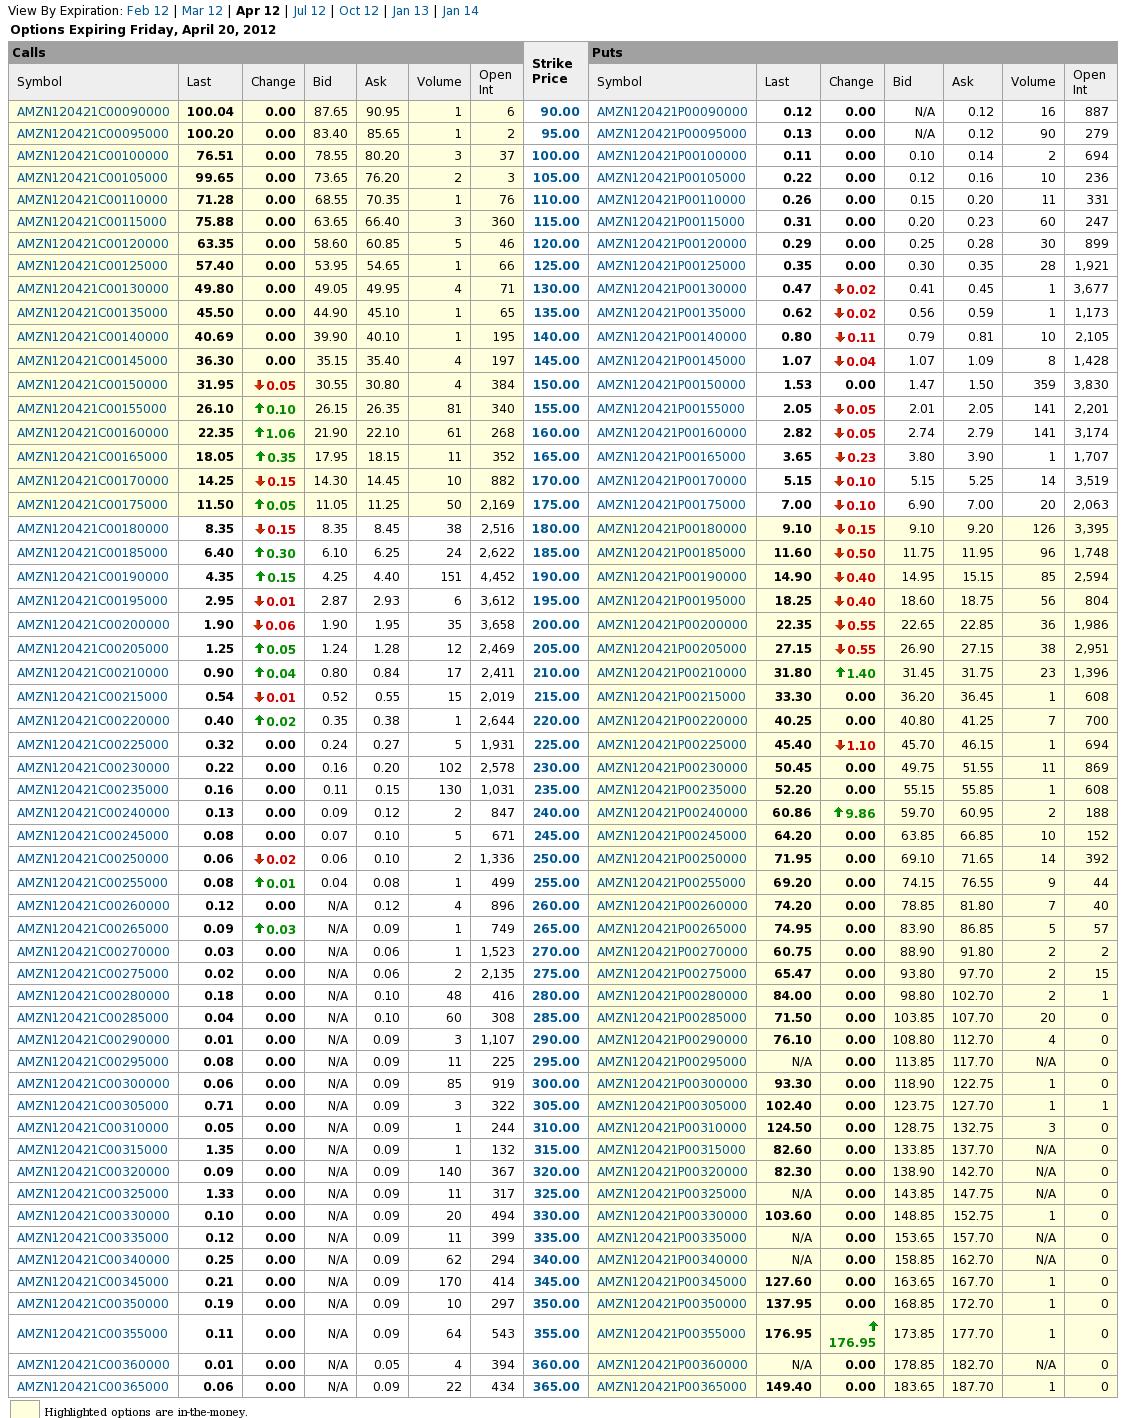Click the 365.00 strike price link
The image size is (1129, 1418).
[x=556, y=1387]
